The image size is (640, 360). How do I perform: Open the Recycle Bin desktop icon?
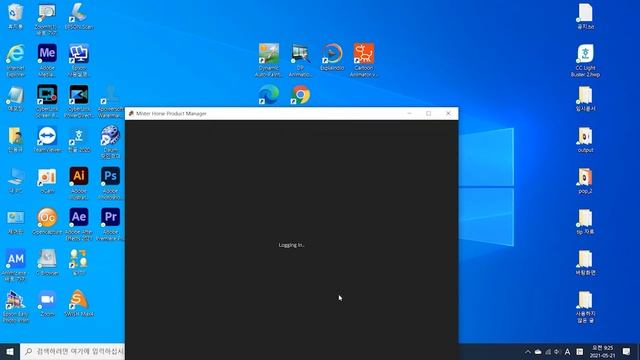coord(16,16)
